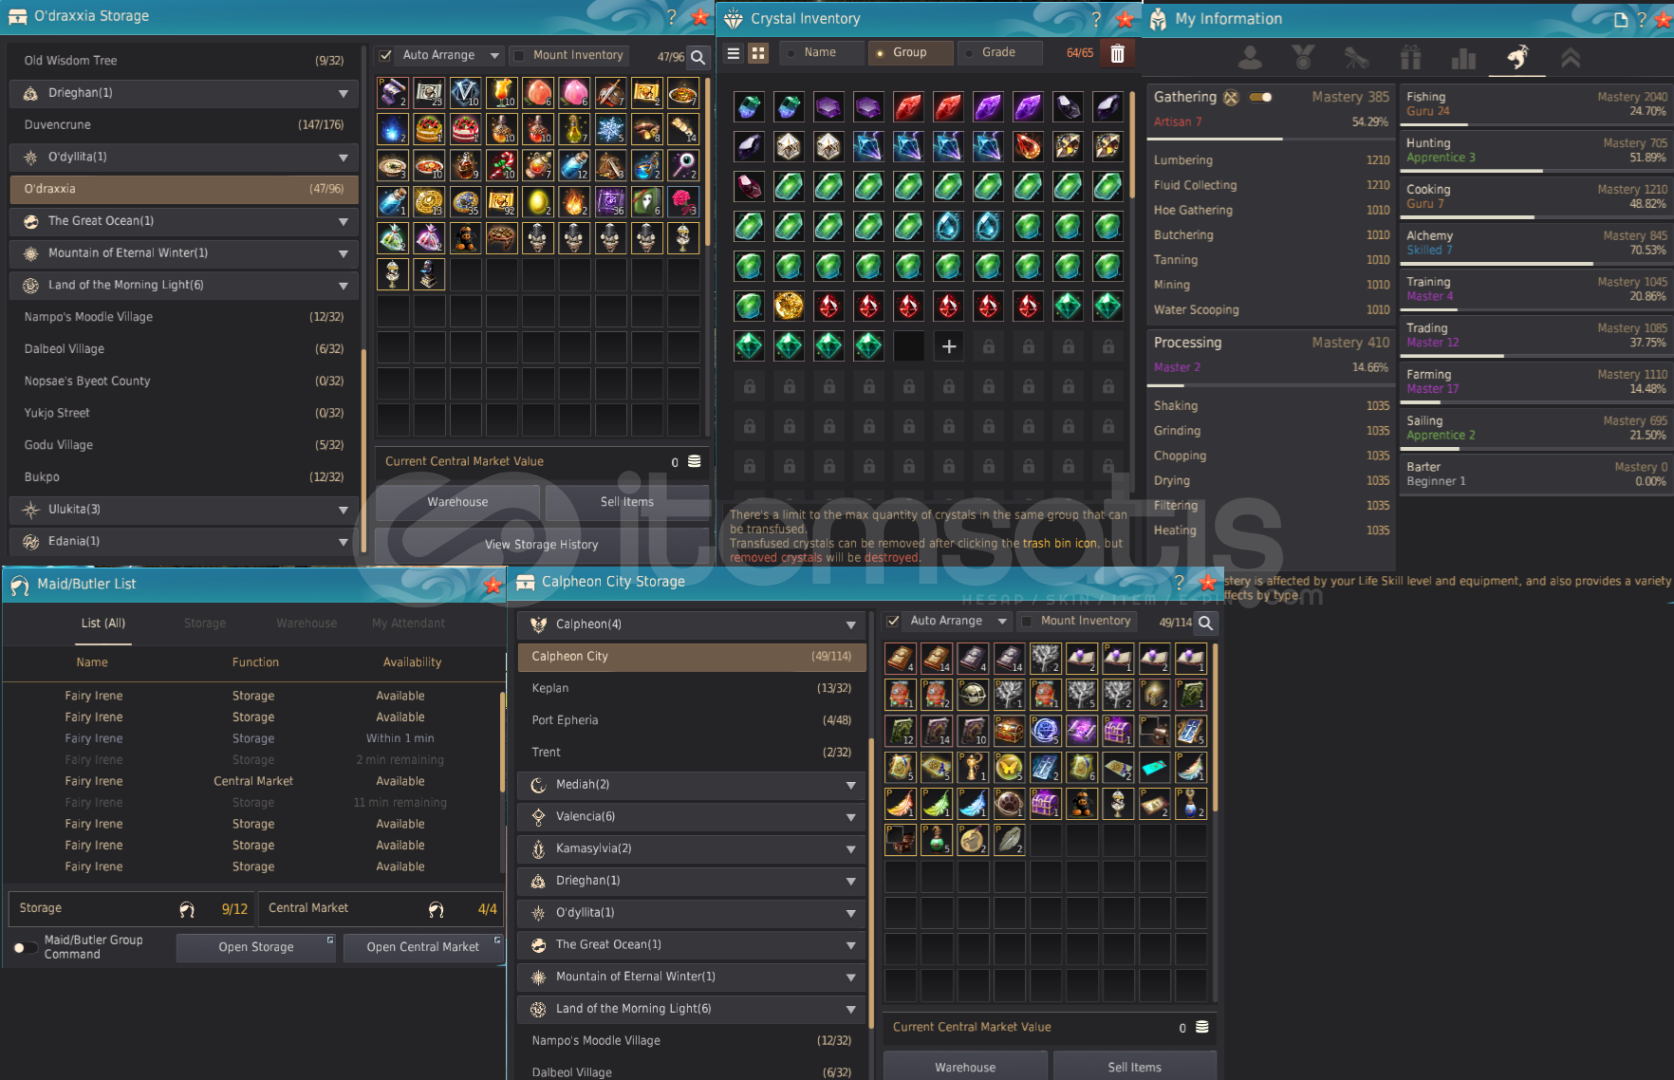Expand Mediah(2) territory group

(691, 785)
